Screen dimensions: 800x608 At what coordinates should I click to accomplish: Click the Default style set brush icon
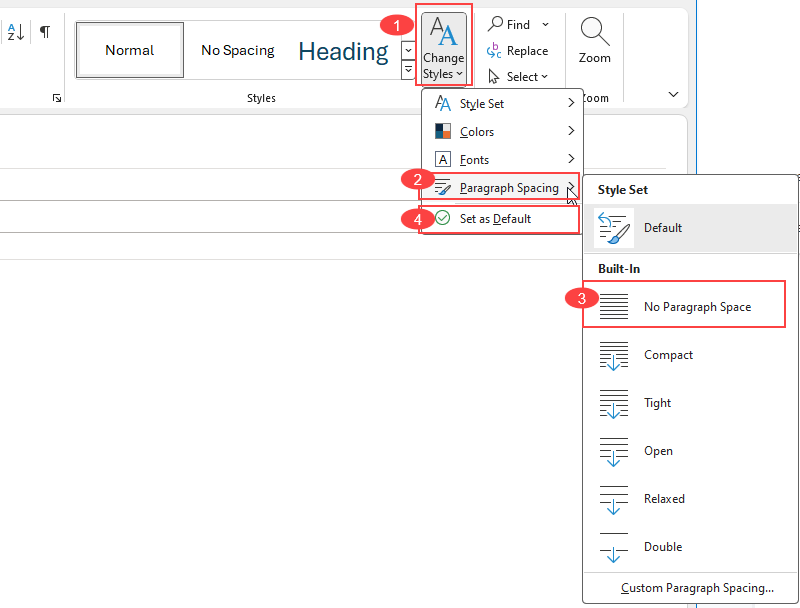point(612,227)
